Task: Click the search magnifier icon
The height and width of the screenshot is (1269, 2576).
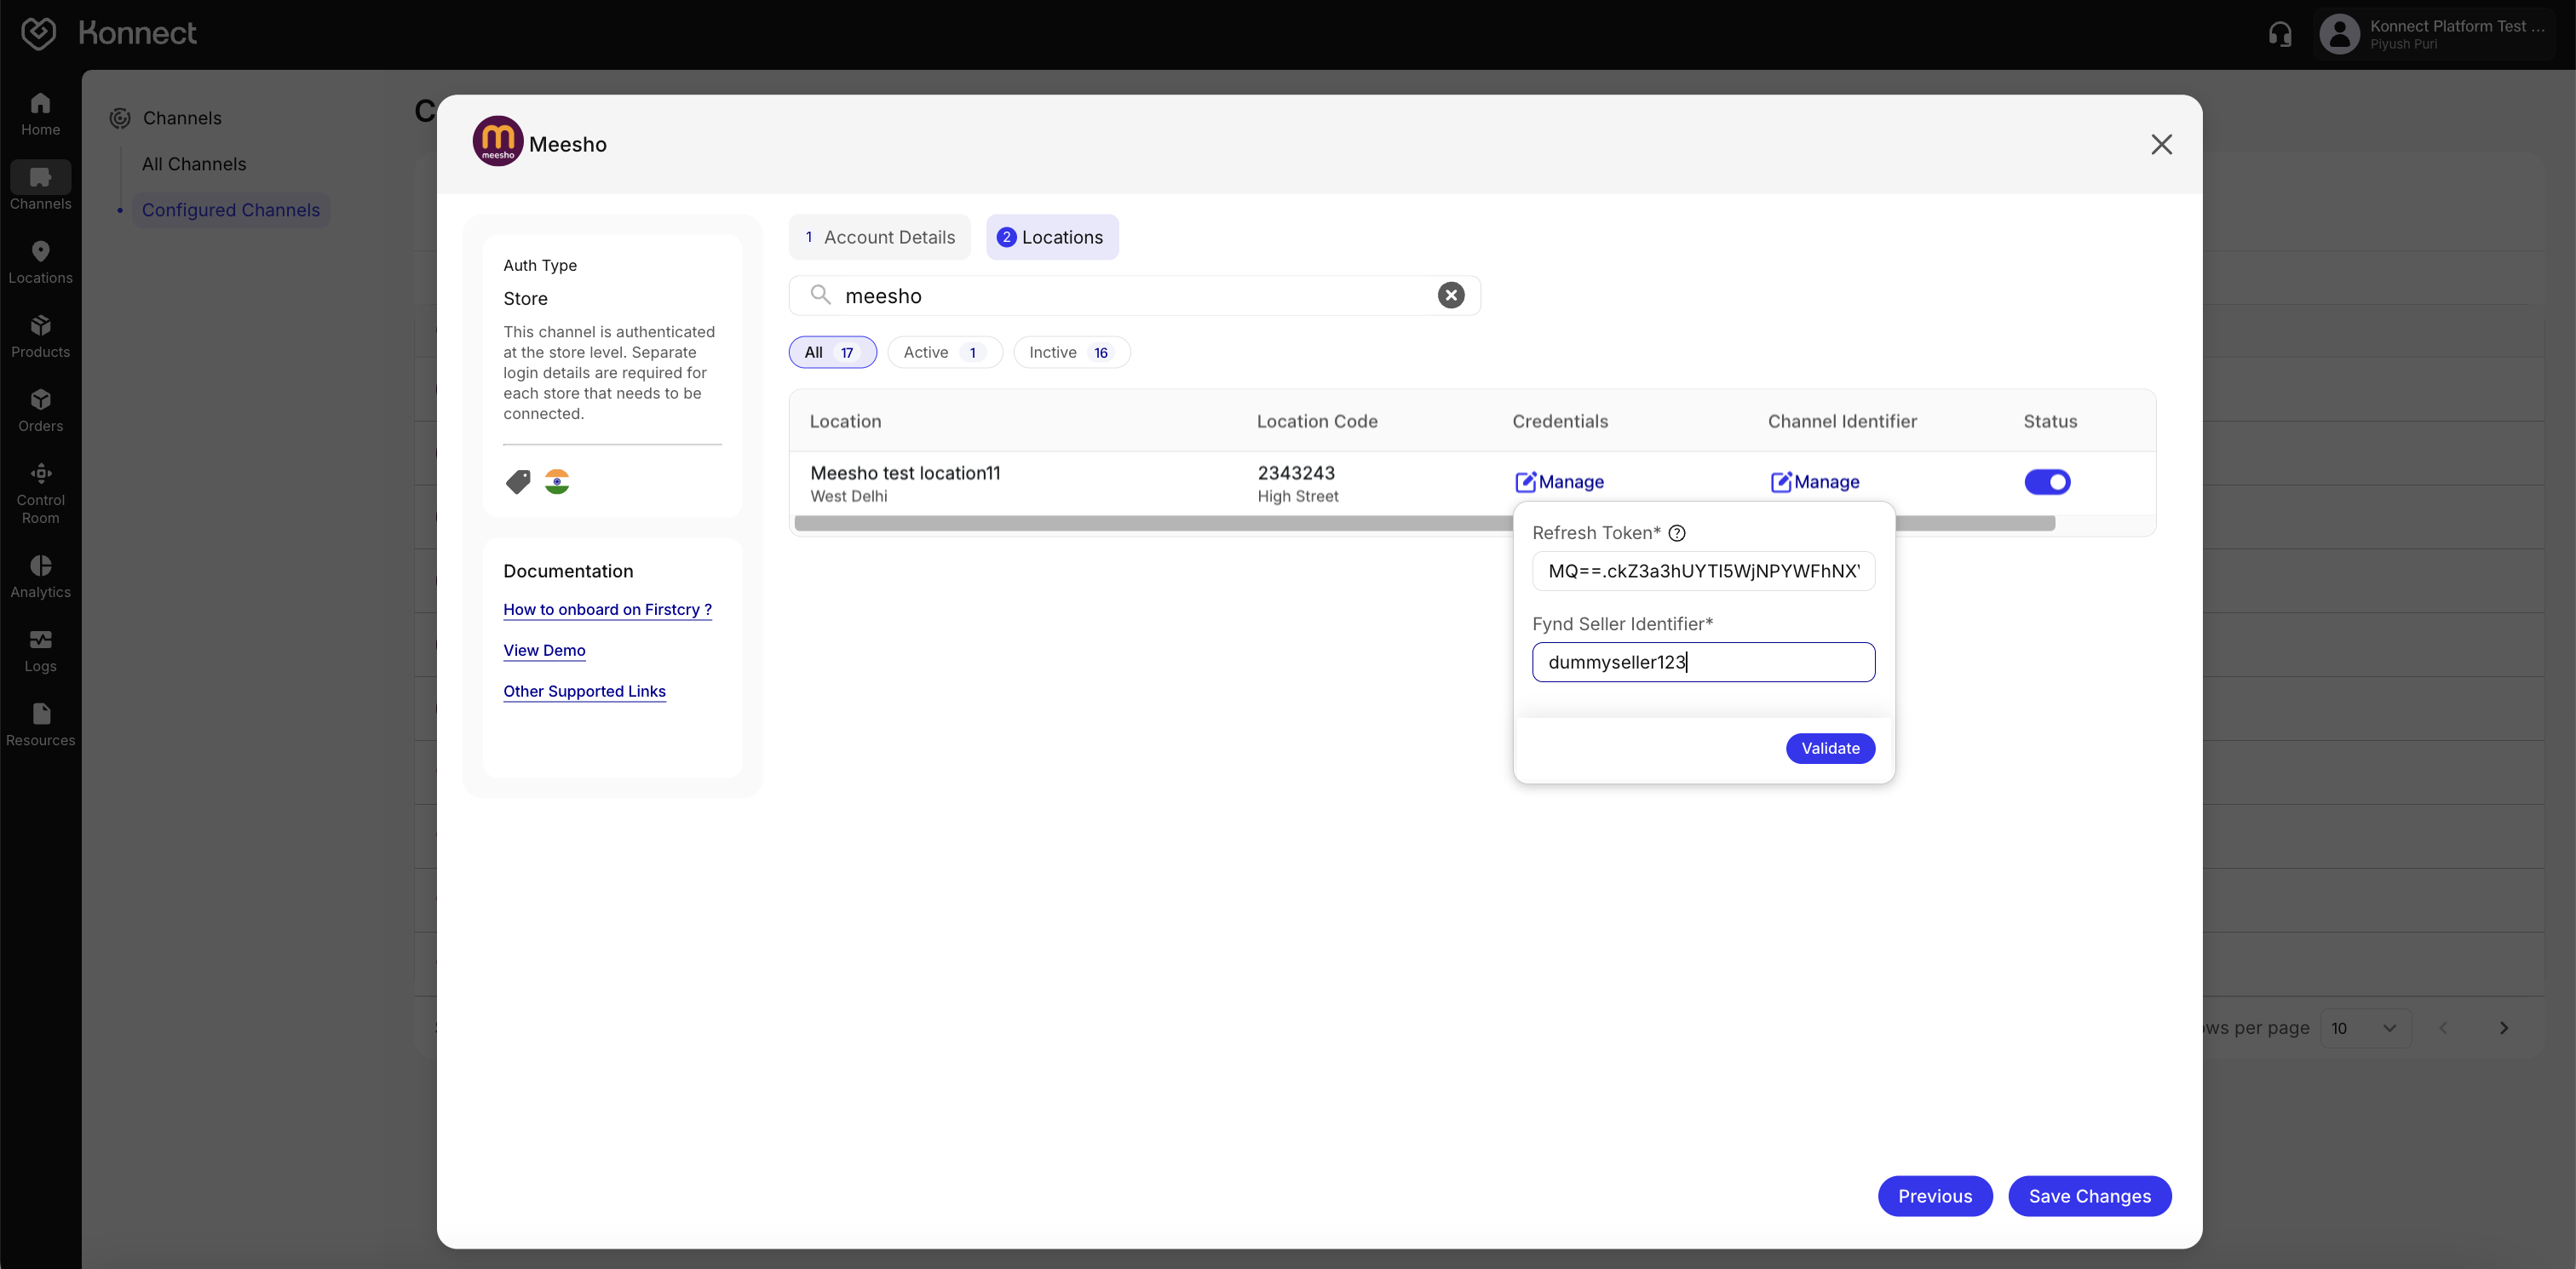Action: tap(820, 294)
